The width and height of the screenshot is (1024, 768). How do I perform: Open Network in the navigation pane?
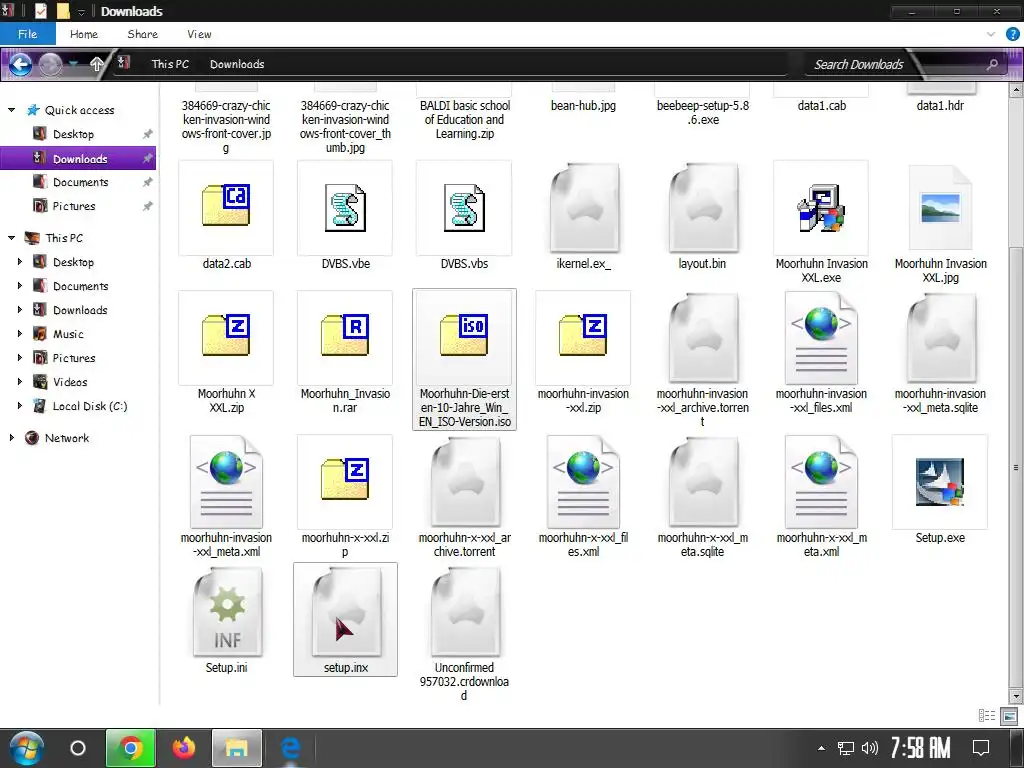[x=67, y=438]
